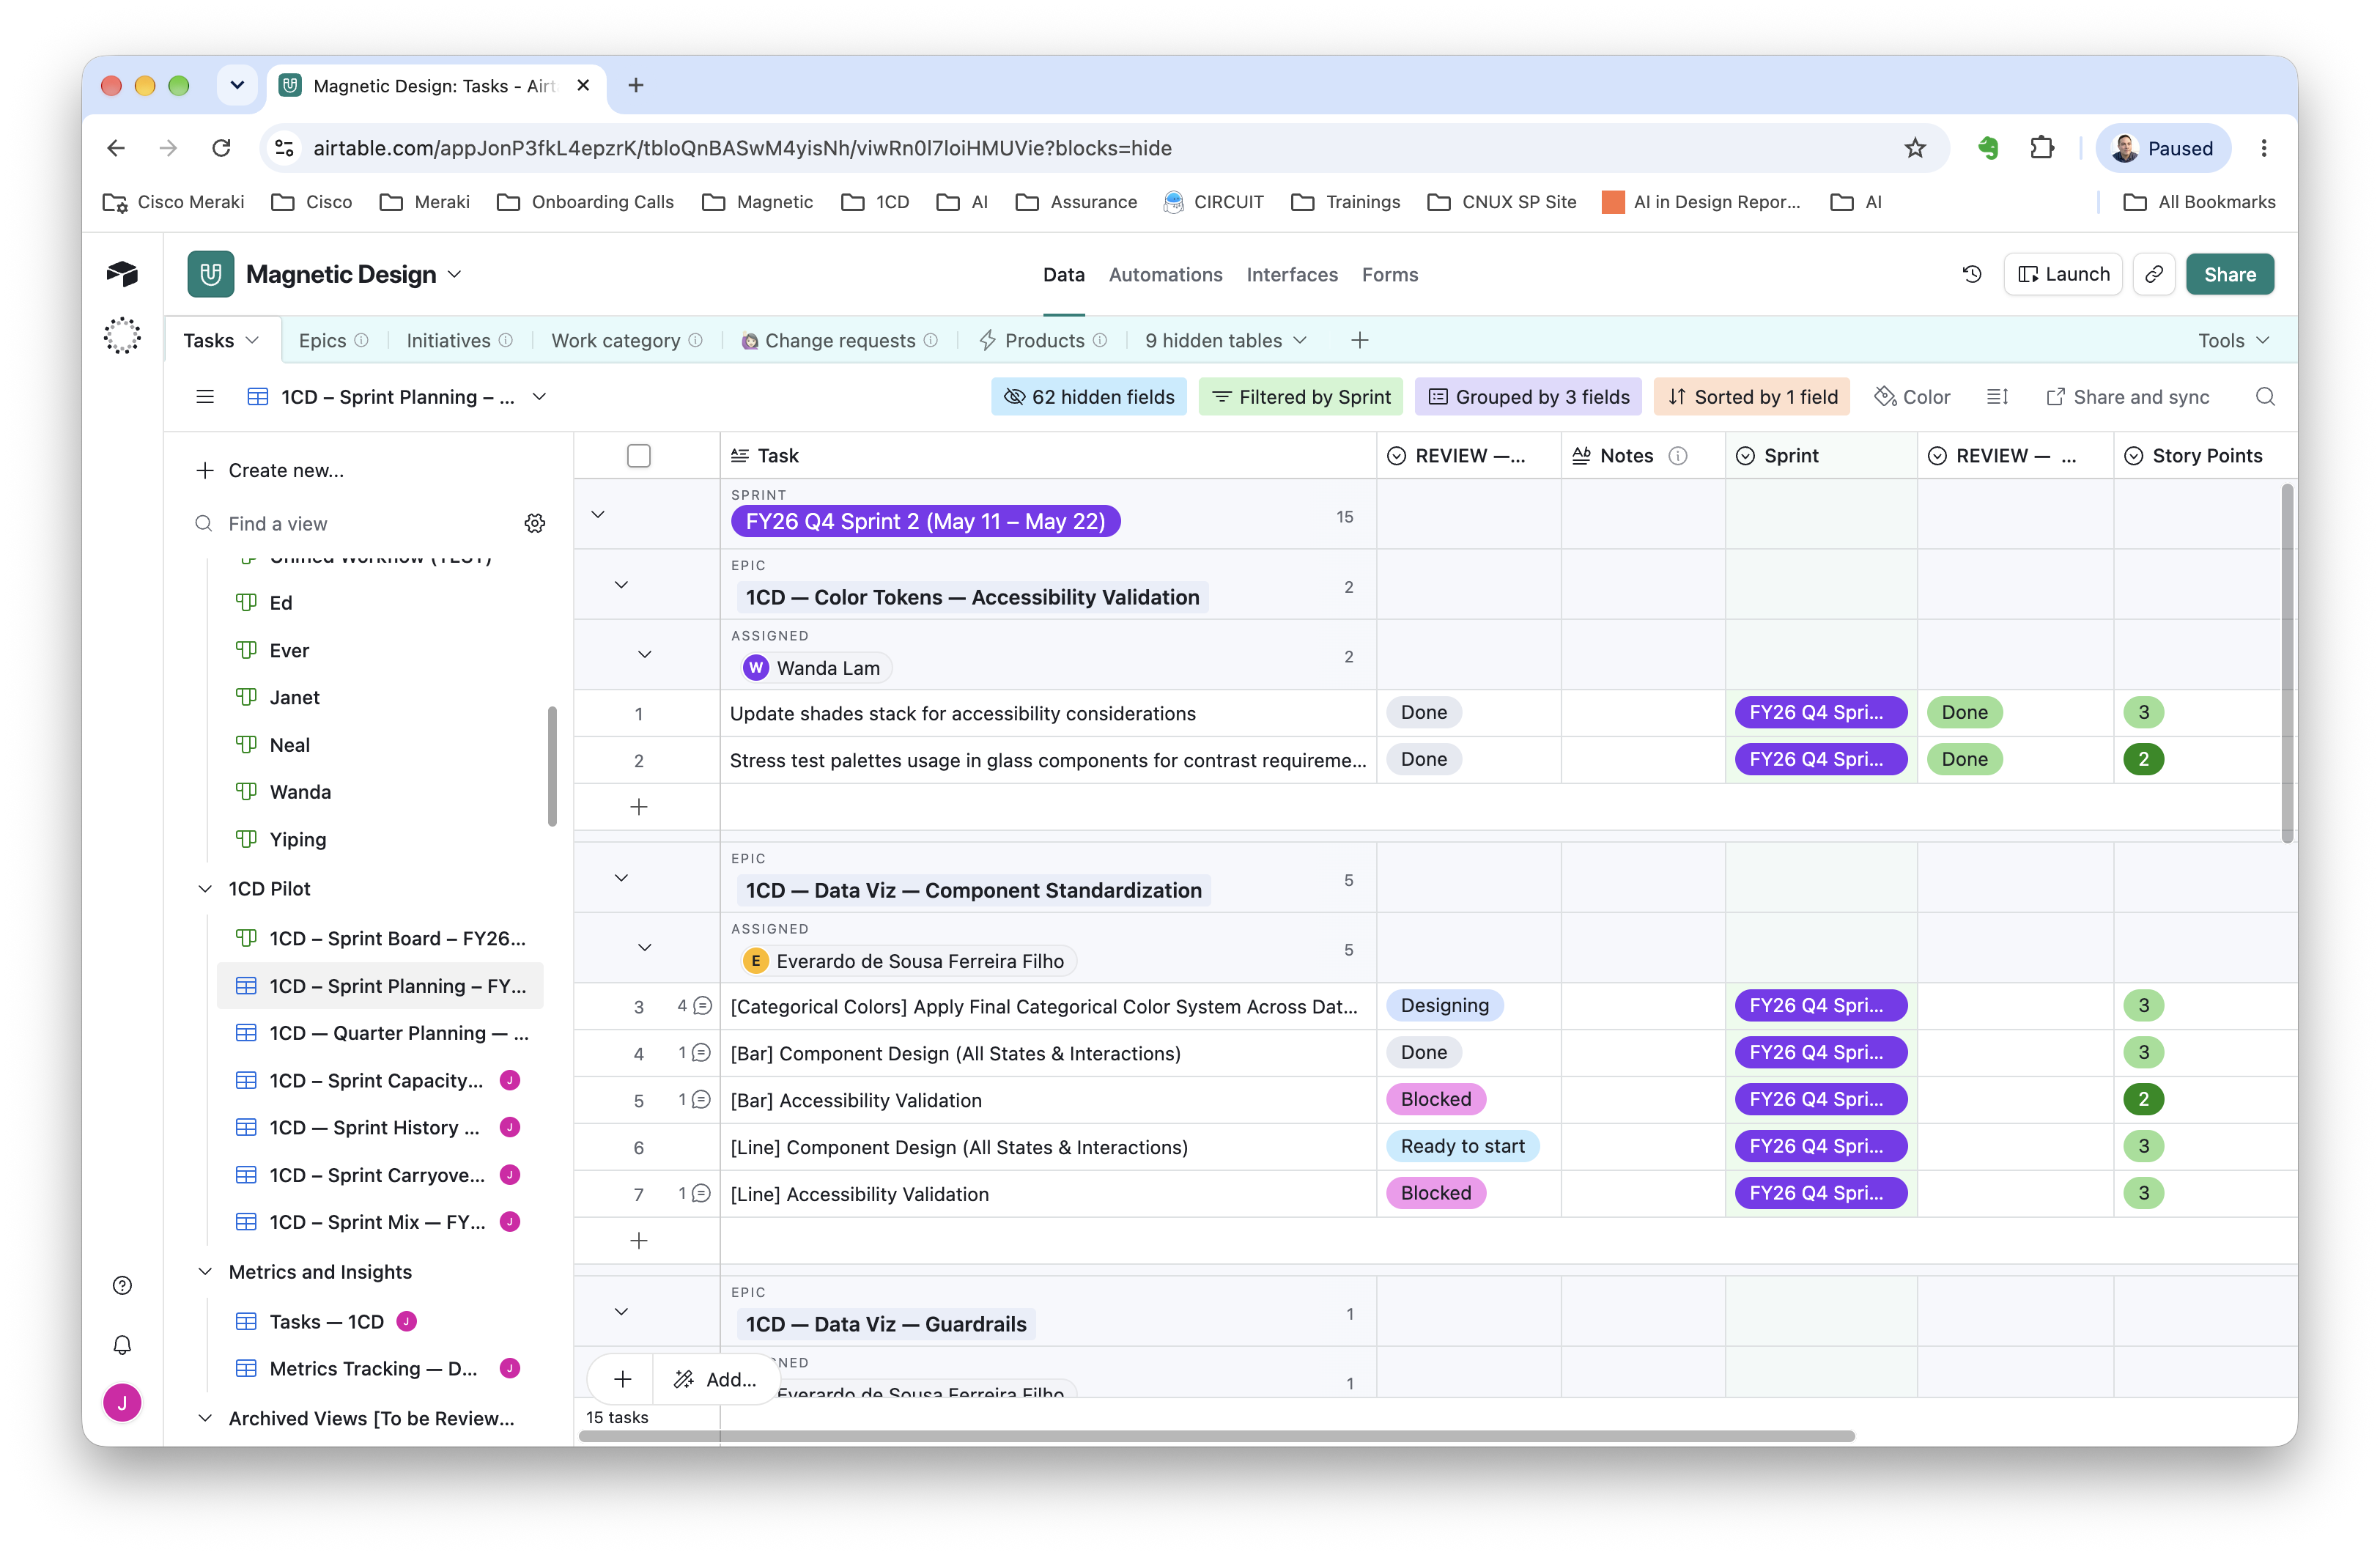
Task: Click the Blocked status on Bar Accessibility Validation
Action: (1435, 1099)
